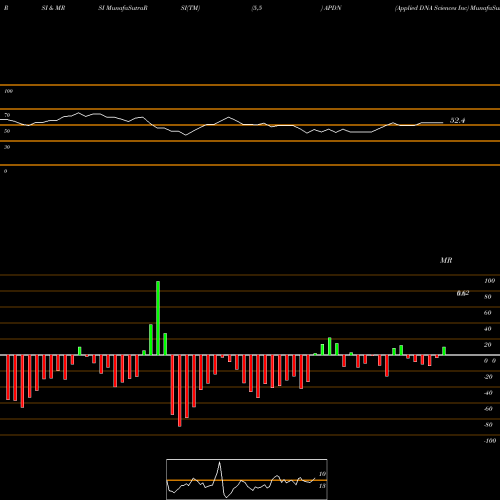Image resolution: width=500 pixels, height=500 pixels.
Task: Click the 'SI MunafaSutraR' title text
Action: 123,8
